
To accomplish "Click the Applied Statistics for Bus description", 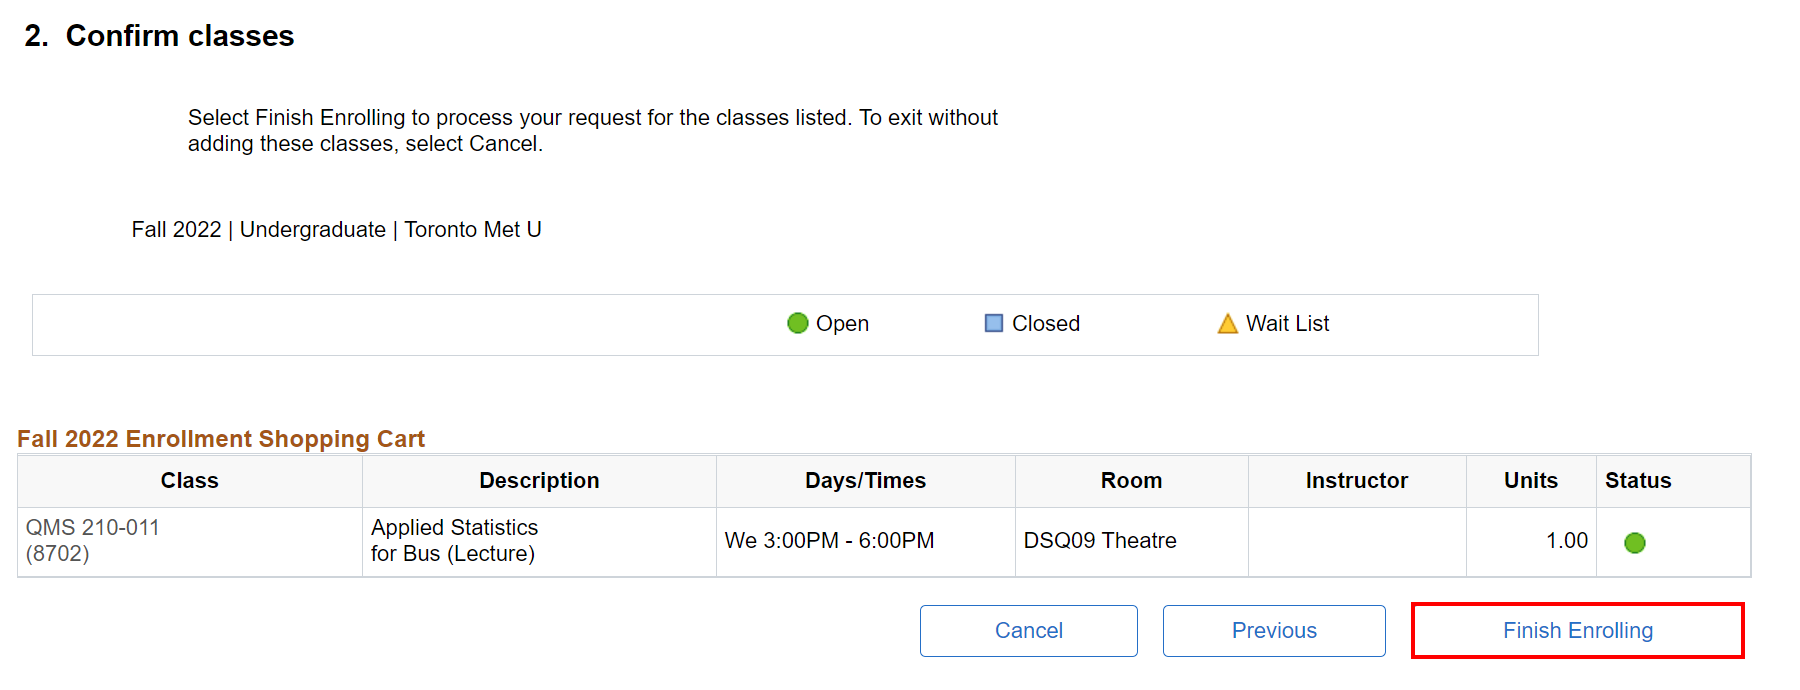I will [454, 540].
